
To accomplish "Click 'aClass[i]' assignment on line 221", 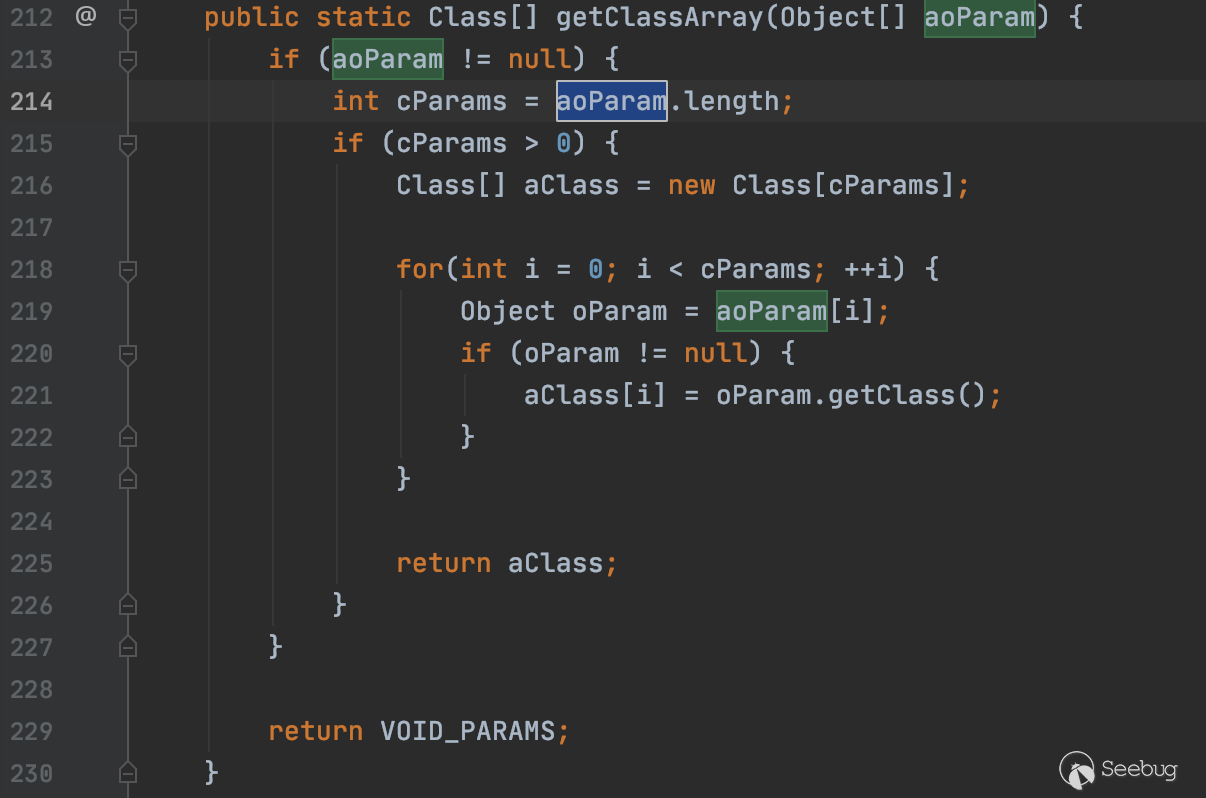I will pyautogui.click(x=595, y=395).
